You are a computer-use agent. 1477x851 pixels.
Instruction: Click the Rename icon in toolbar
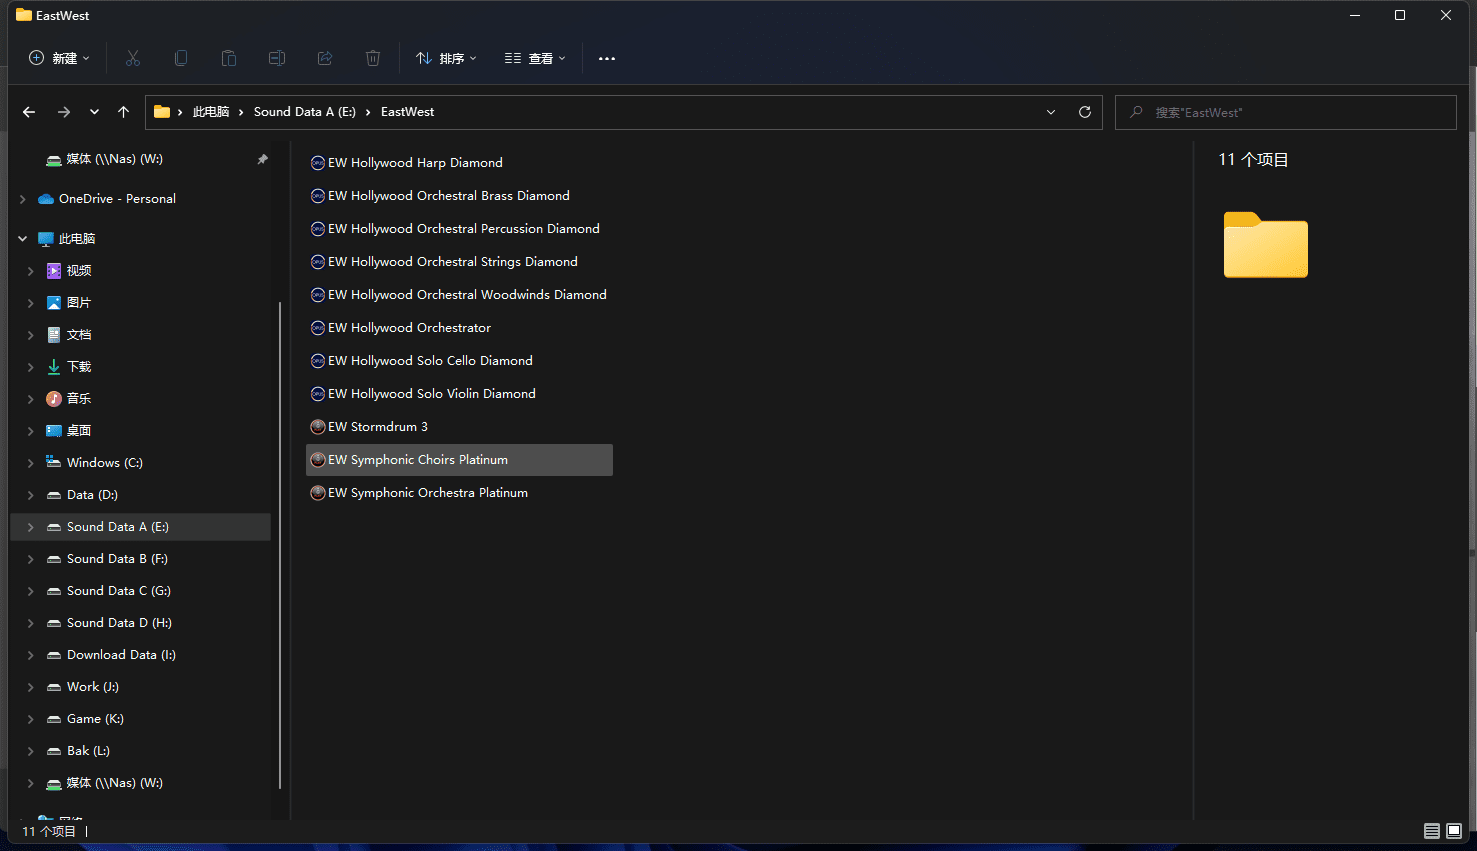[277, 59]
